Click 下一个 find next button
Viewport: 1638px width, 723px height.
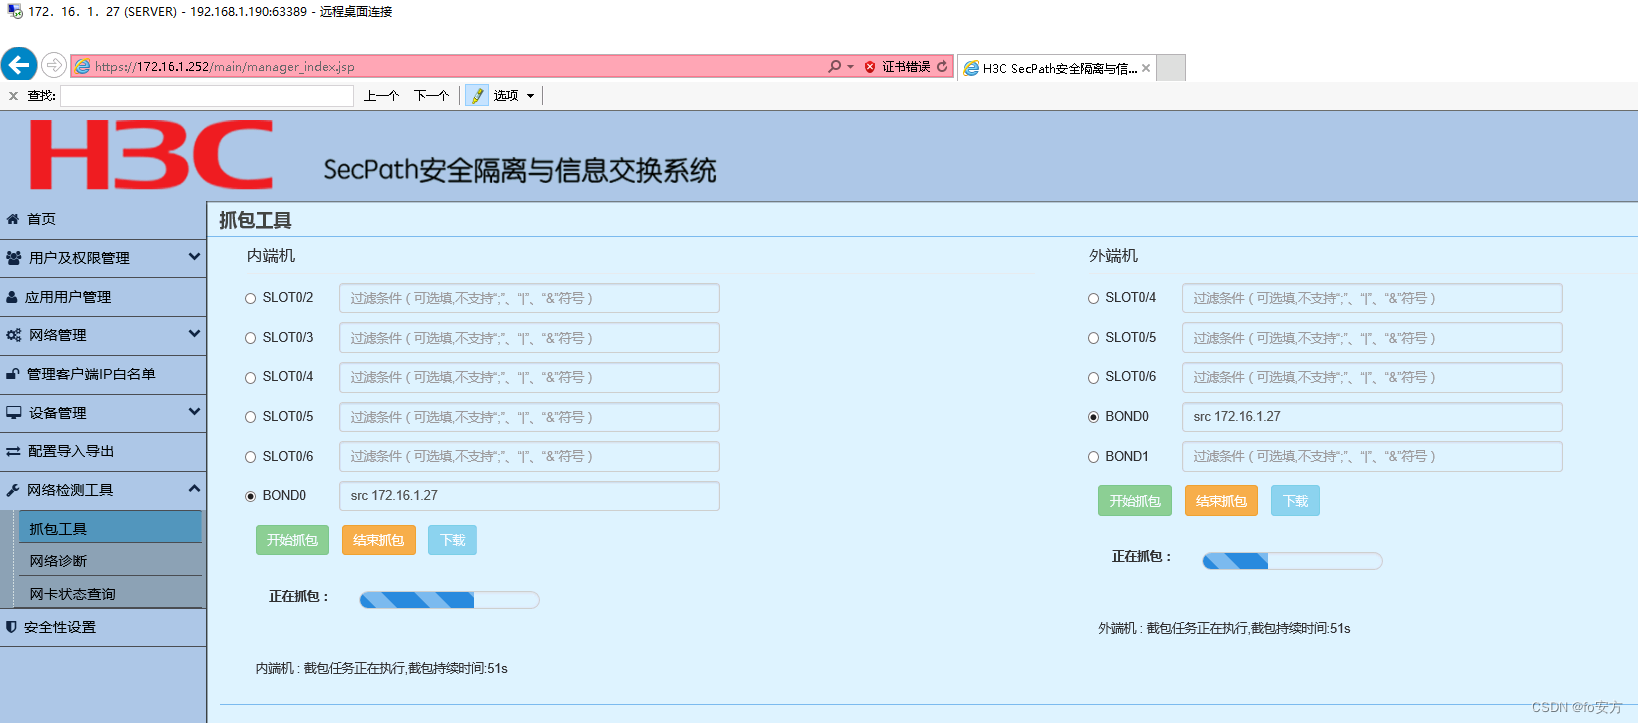pos(431,96)
